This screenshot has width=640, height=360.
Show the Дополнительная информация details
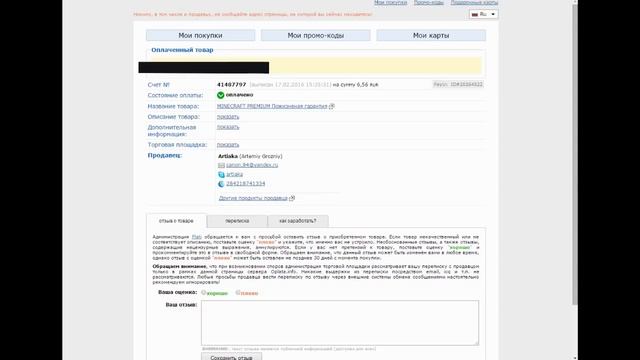click(x=228, y=127)
